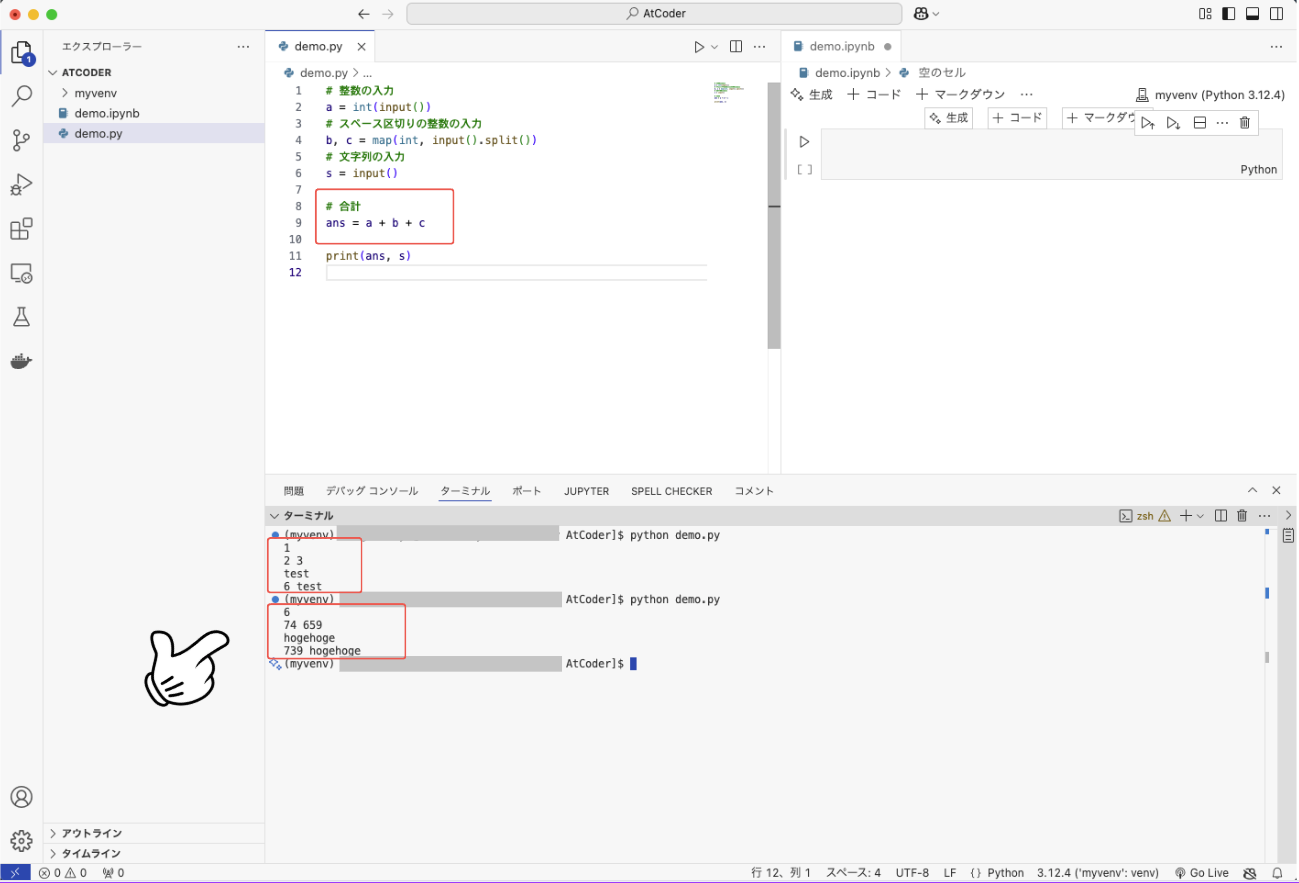Screen dimensions: 1299x883
Task: Open the Docker view in the sidebar
Action: coord(21,361)
